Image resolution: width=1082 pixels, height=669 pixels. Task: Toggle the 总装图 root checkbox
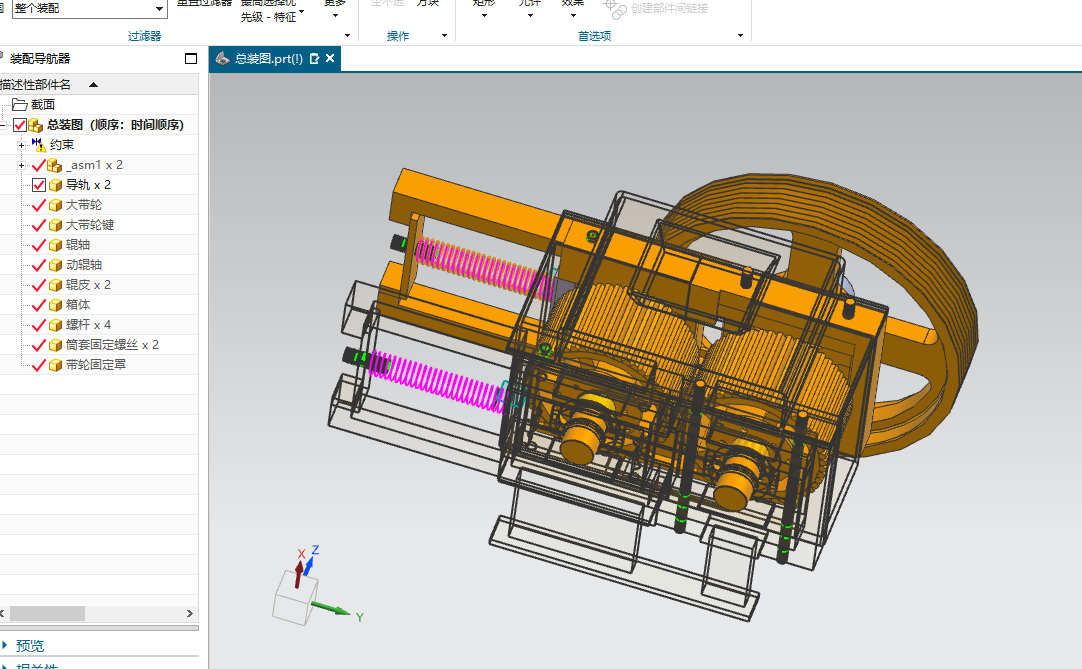19,125
